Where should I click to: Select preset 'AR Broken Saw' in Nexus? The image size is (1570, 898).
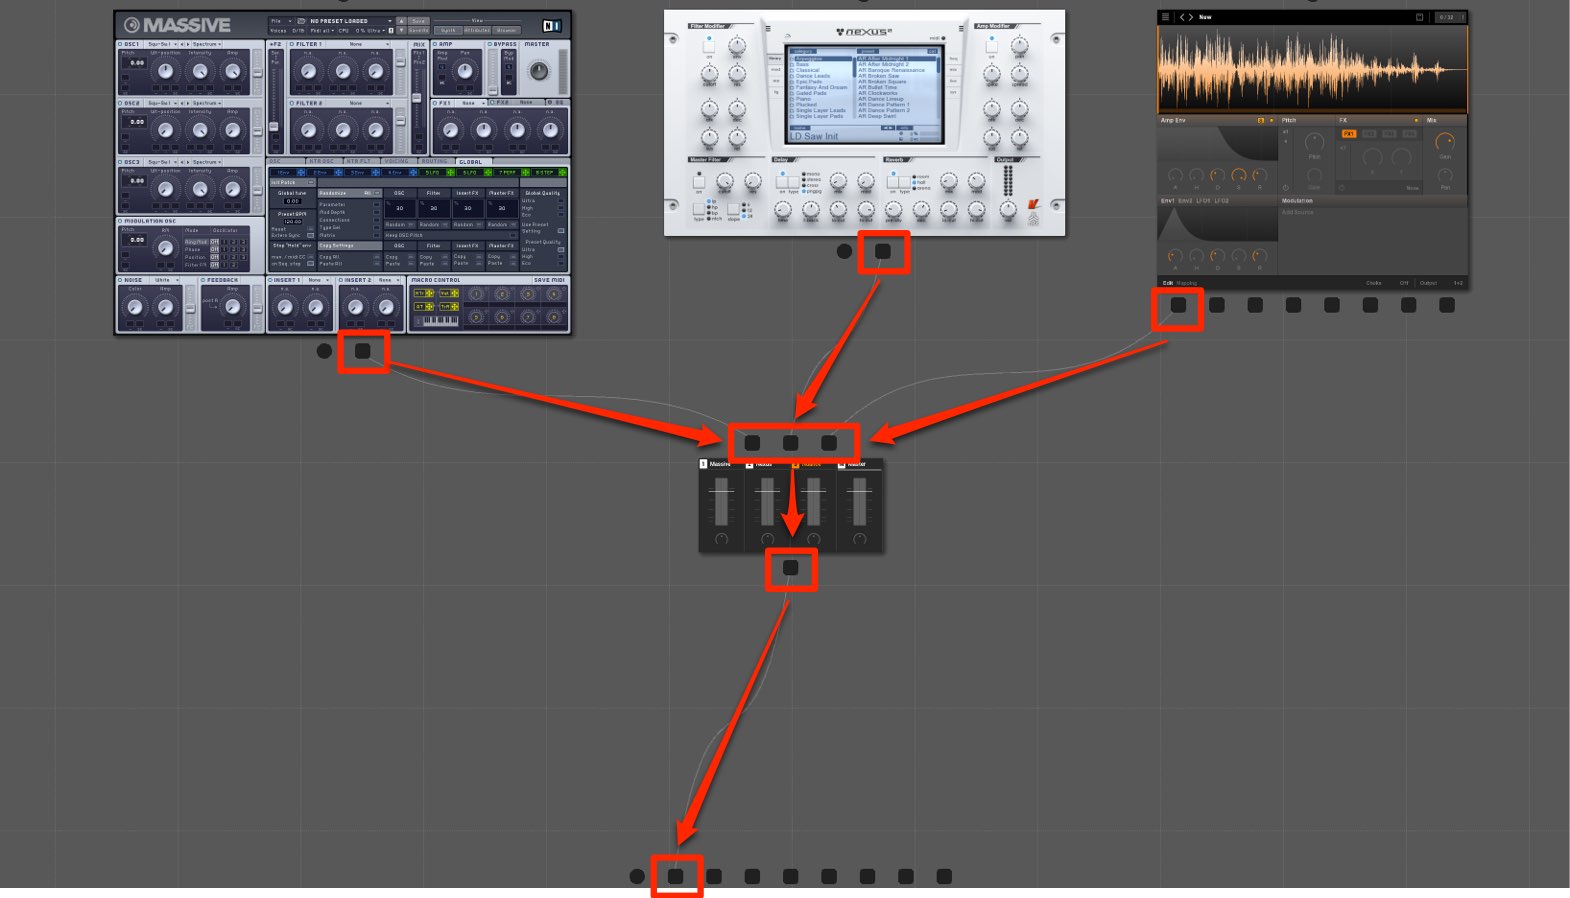pyautogui.click(x=878, y=76)
